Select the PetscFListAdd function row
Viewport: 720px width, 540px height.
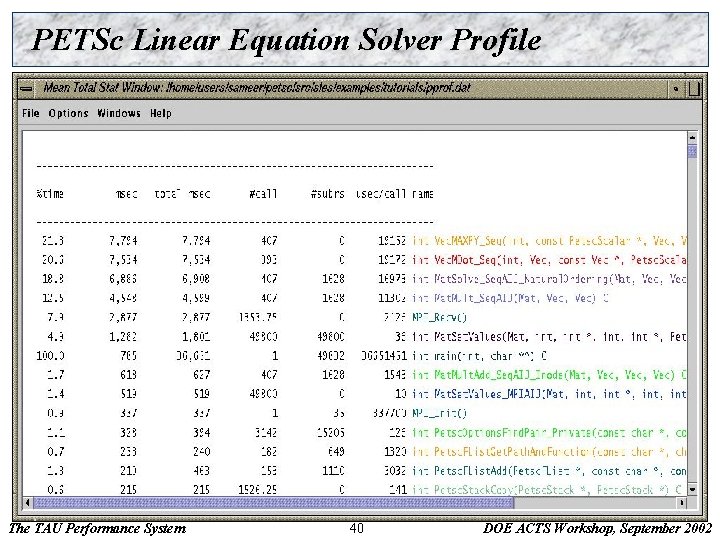(x=361, y=471)
